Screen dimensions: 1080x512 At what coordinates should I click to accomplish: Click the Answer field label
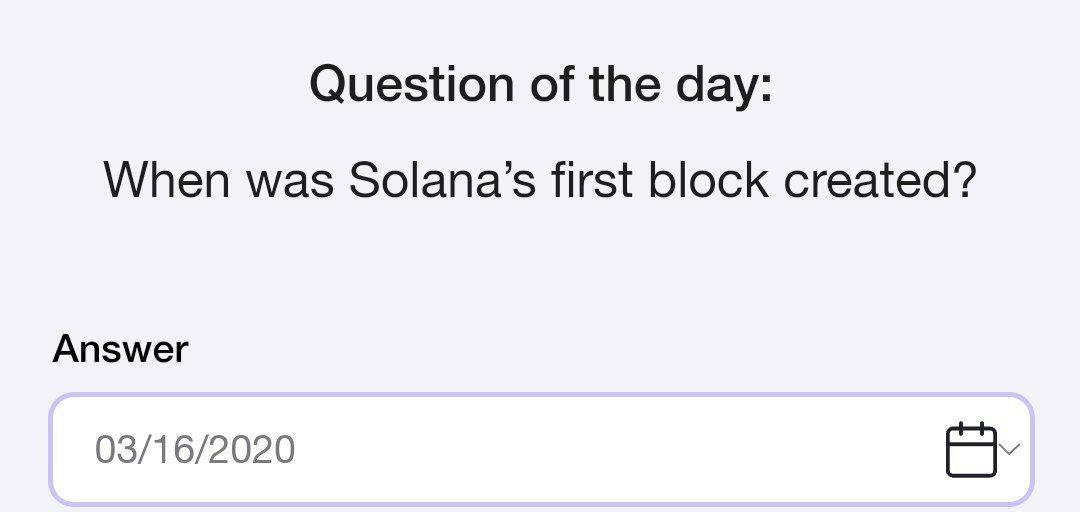click(x=120, y=349)
